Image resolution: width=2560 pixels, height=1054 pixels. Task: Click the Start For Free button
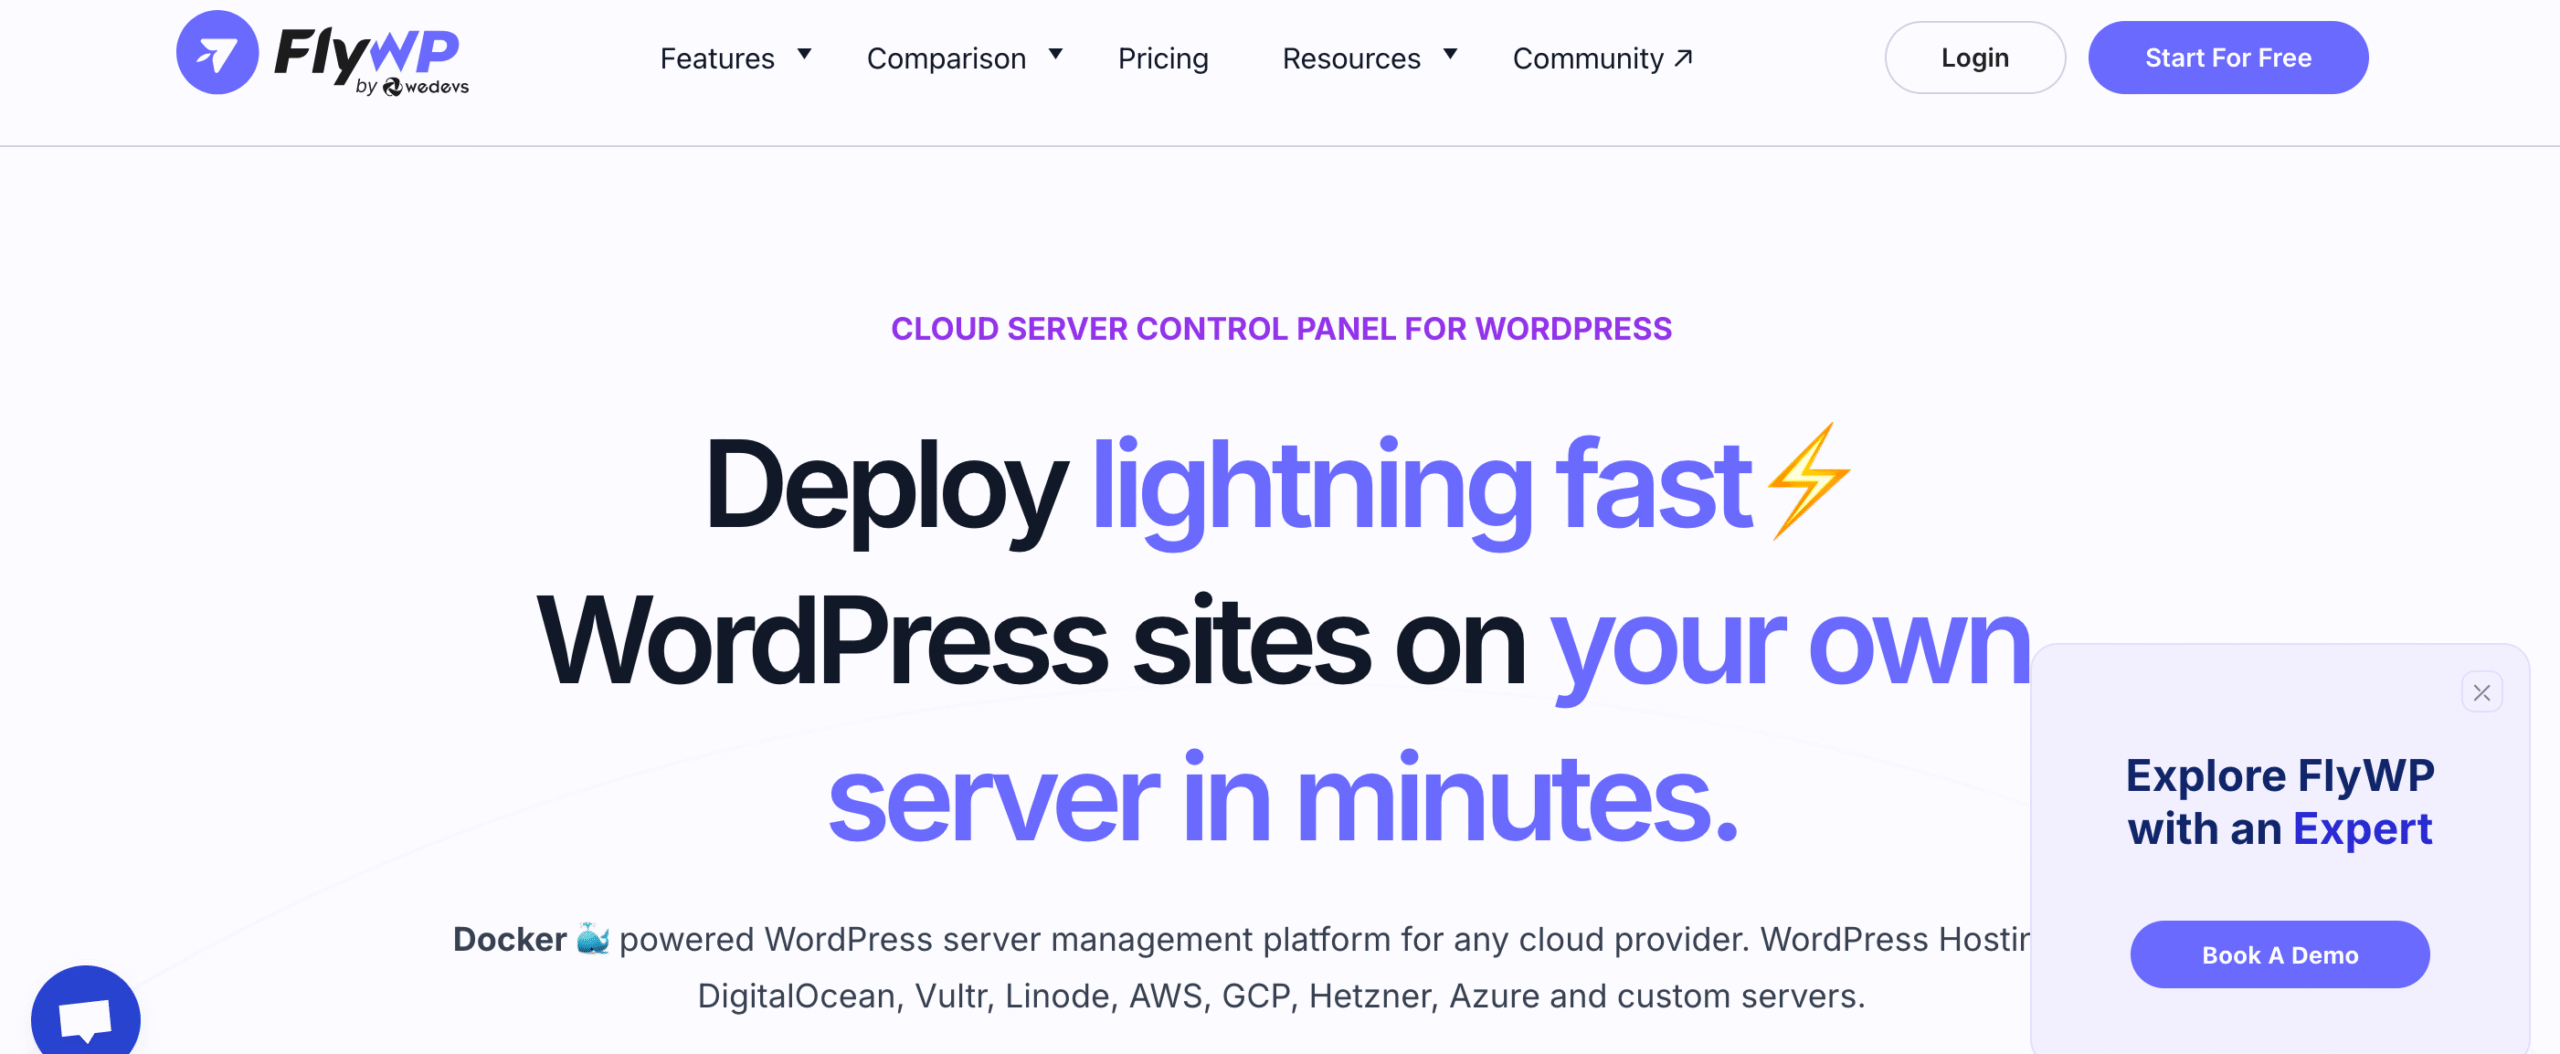(x=2227, y=58)
